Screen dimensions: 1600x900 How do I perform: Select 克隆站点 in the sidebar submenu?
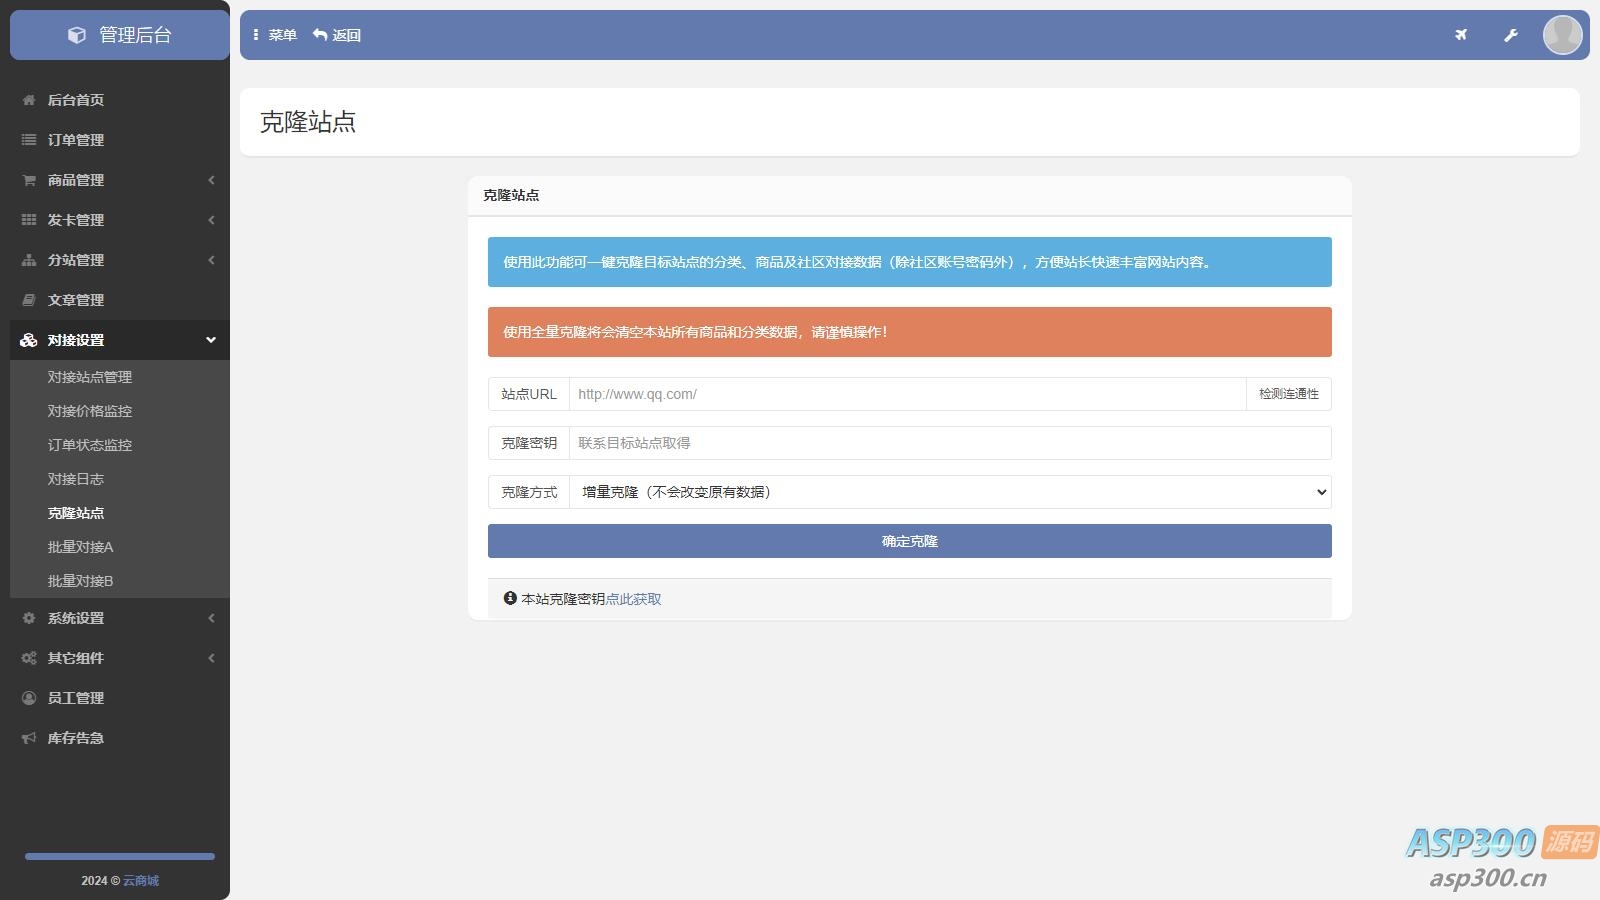coord(76,513)
